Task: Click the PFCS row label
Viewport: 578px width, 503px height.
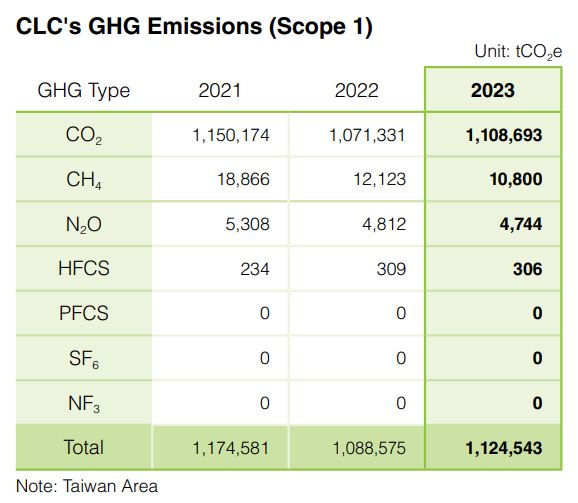Action: [84, 313]
